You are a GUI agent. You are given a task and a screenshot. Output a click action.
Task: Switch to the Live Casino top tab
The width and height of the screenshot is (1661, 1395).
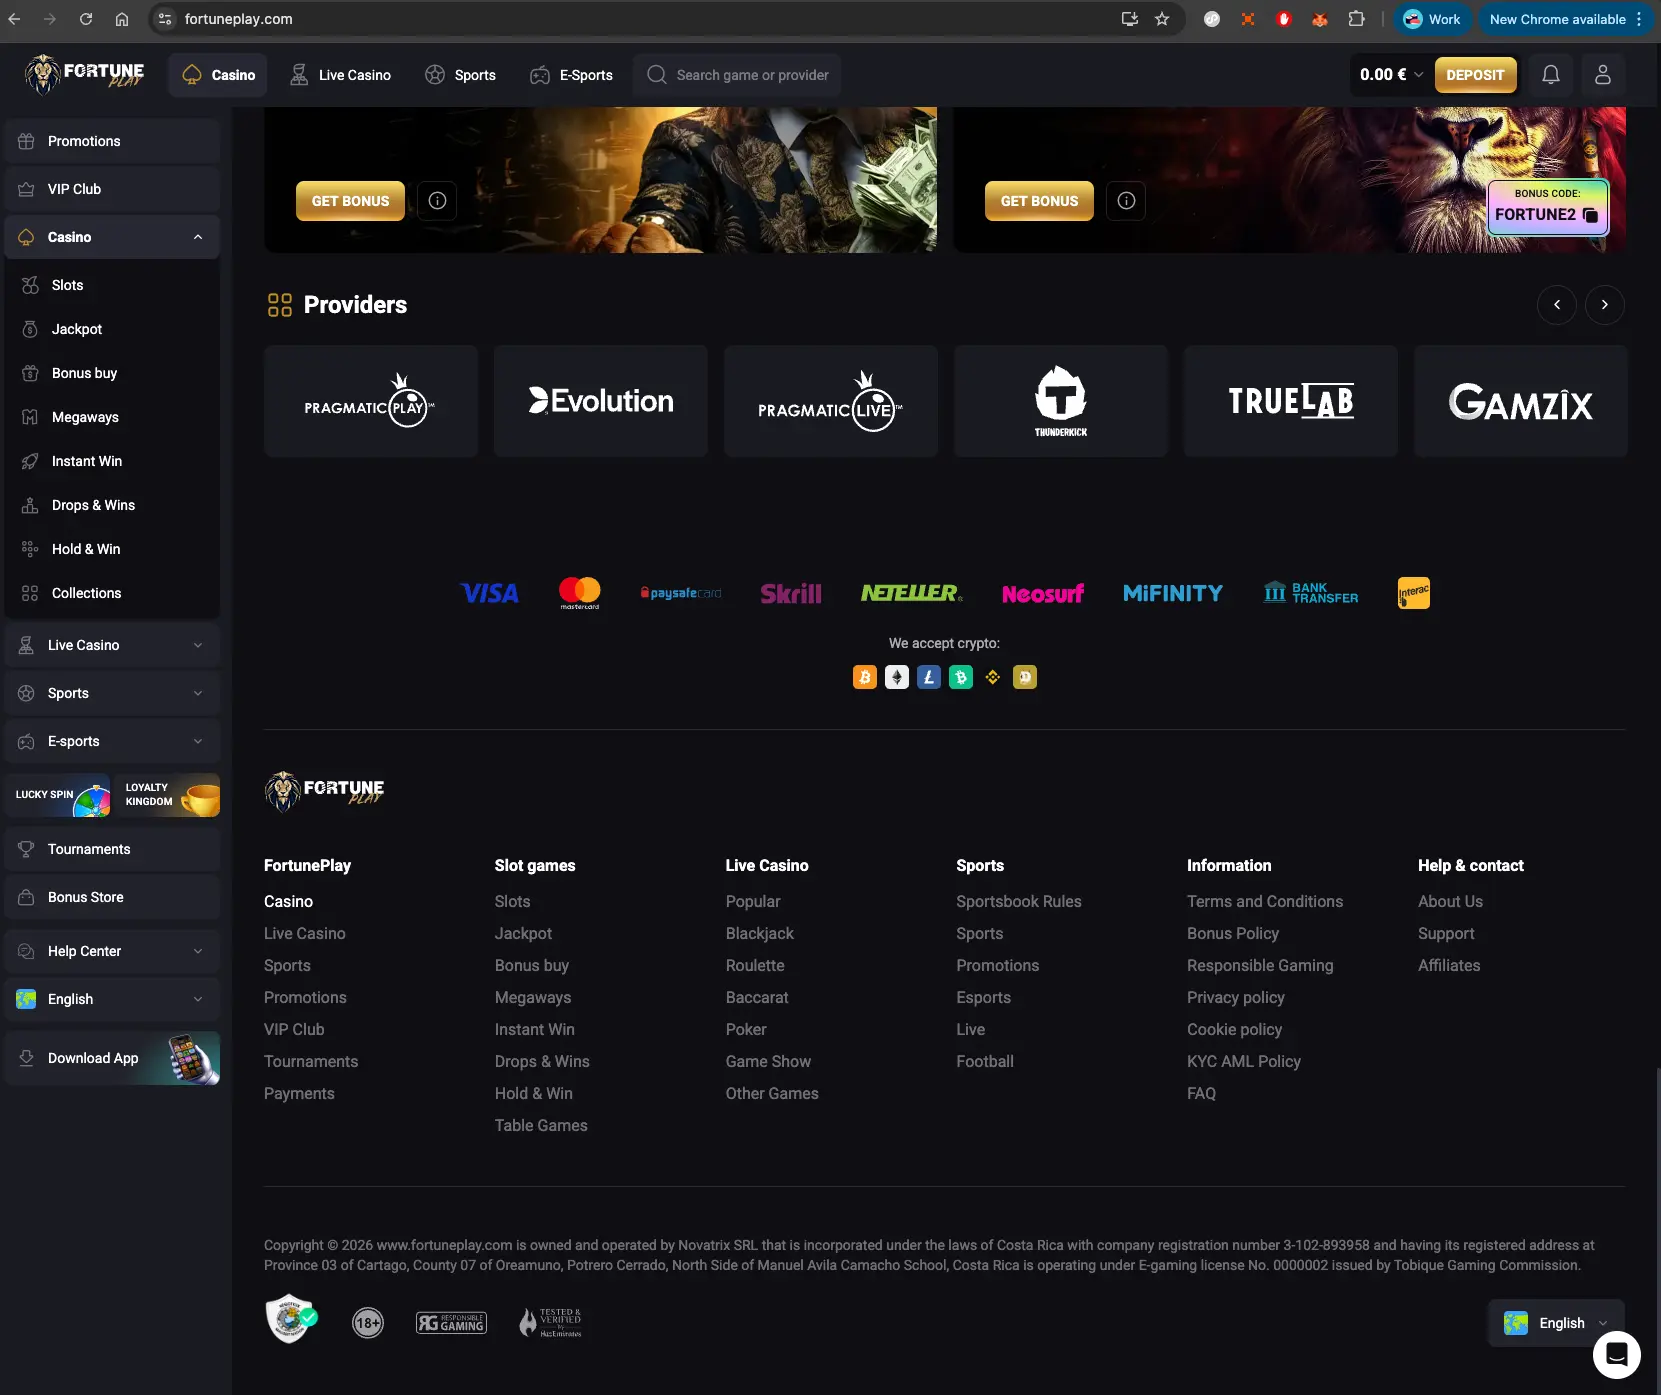point(340,75)
